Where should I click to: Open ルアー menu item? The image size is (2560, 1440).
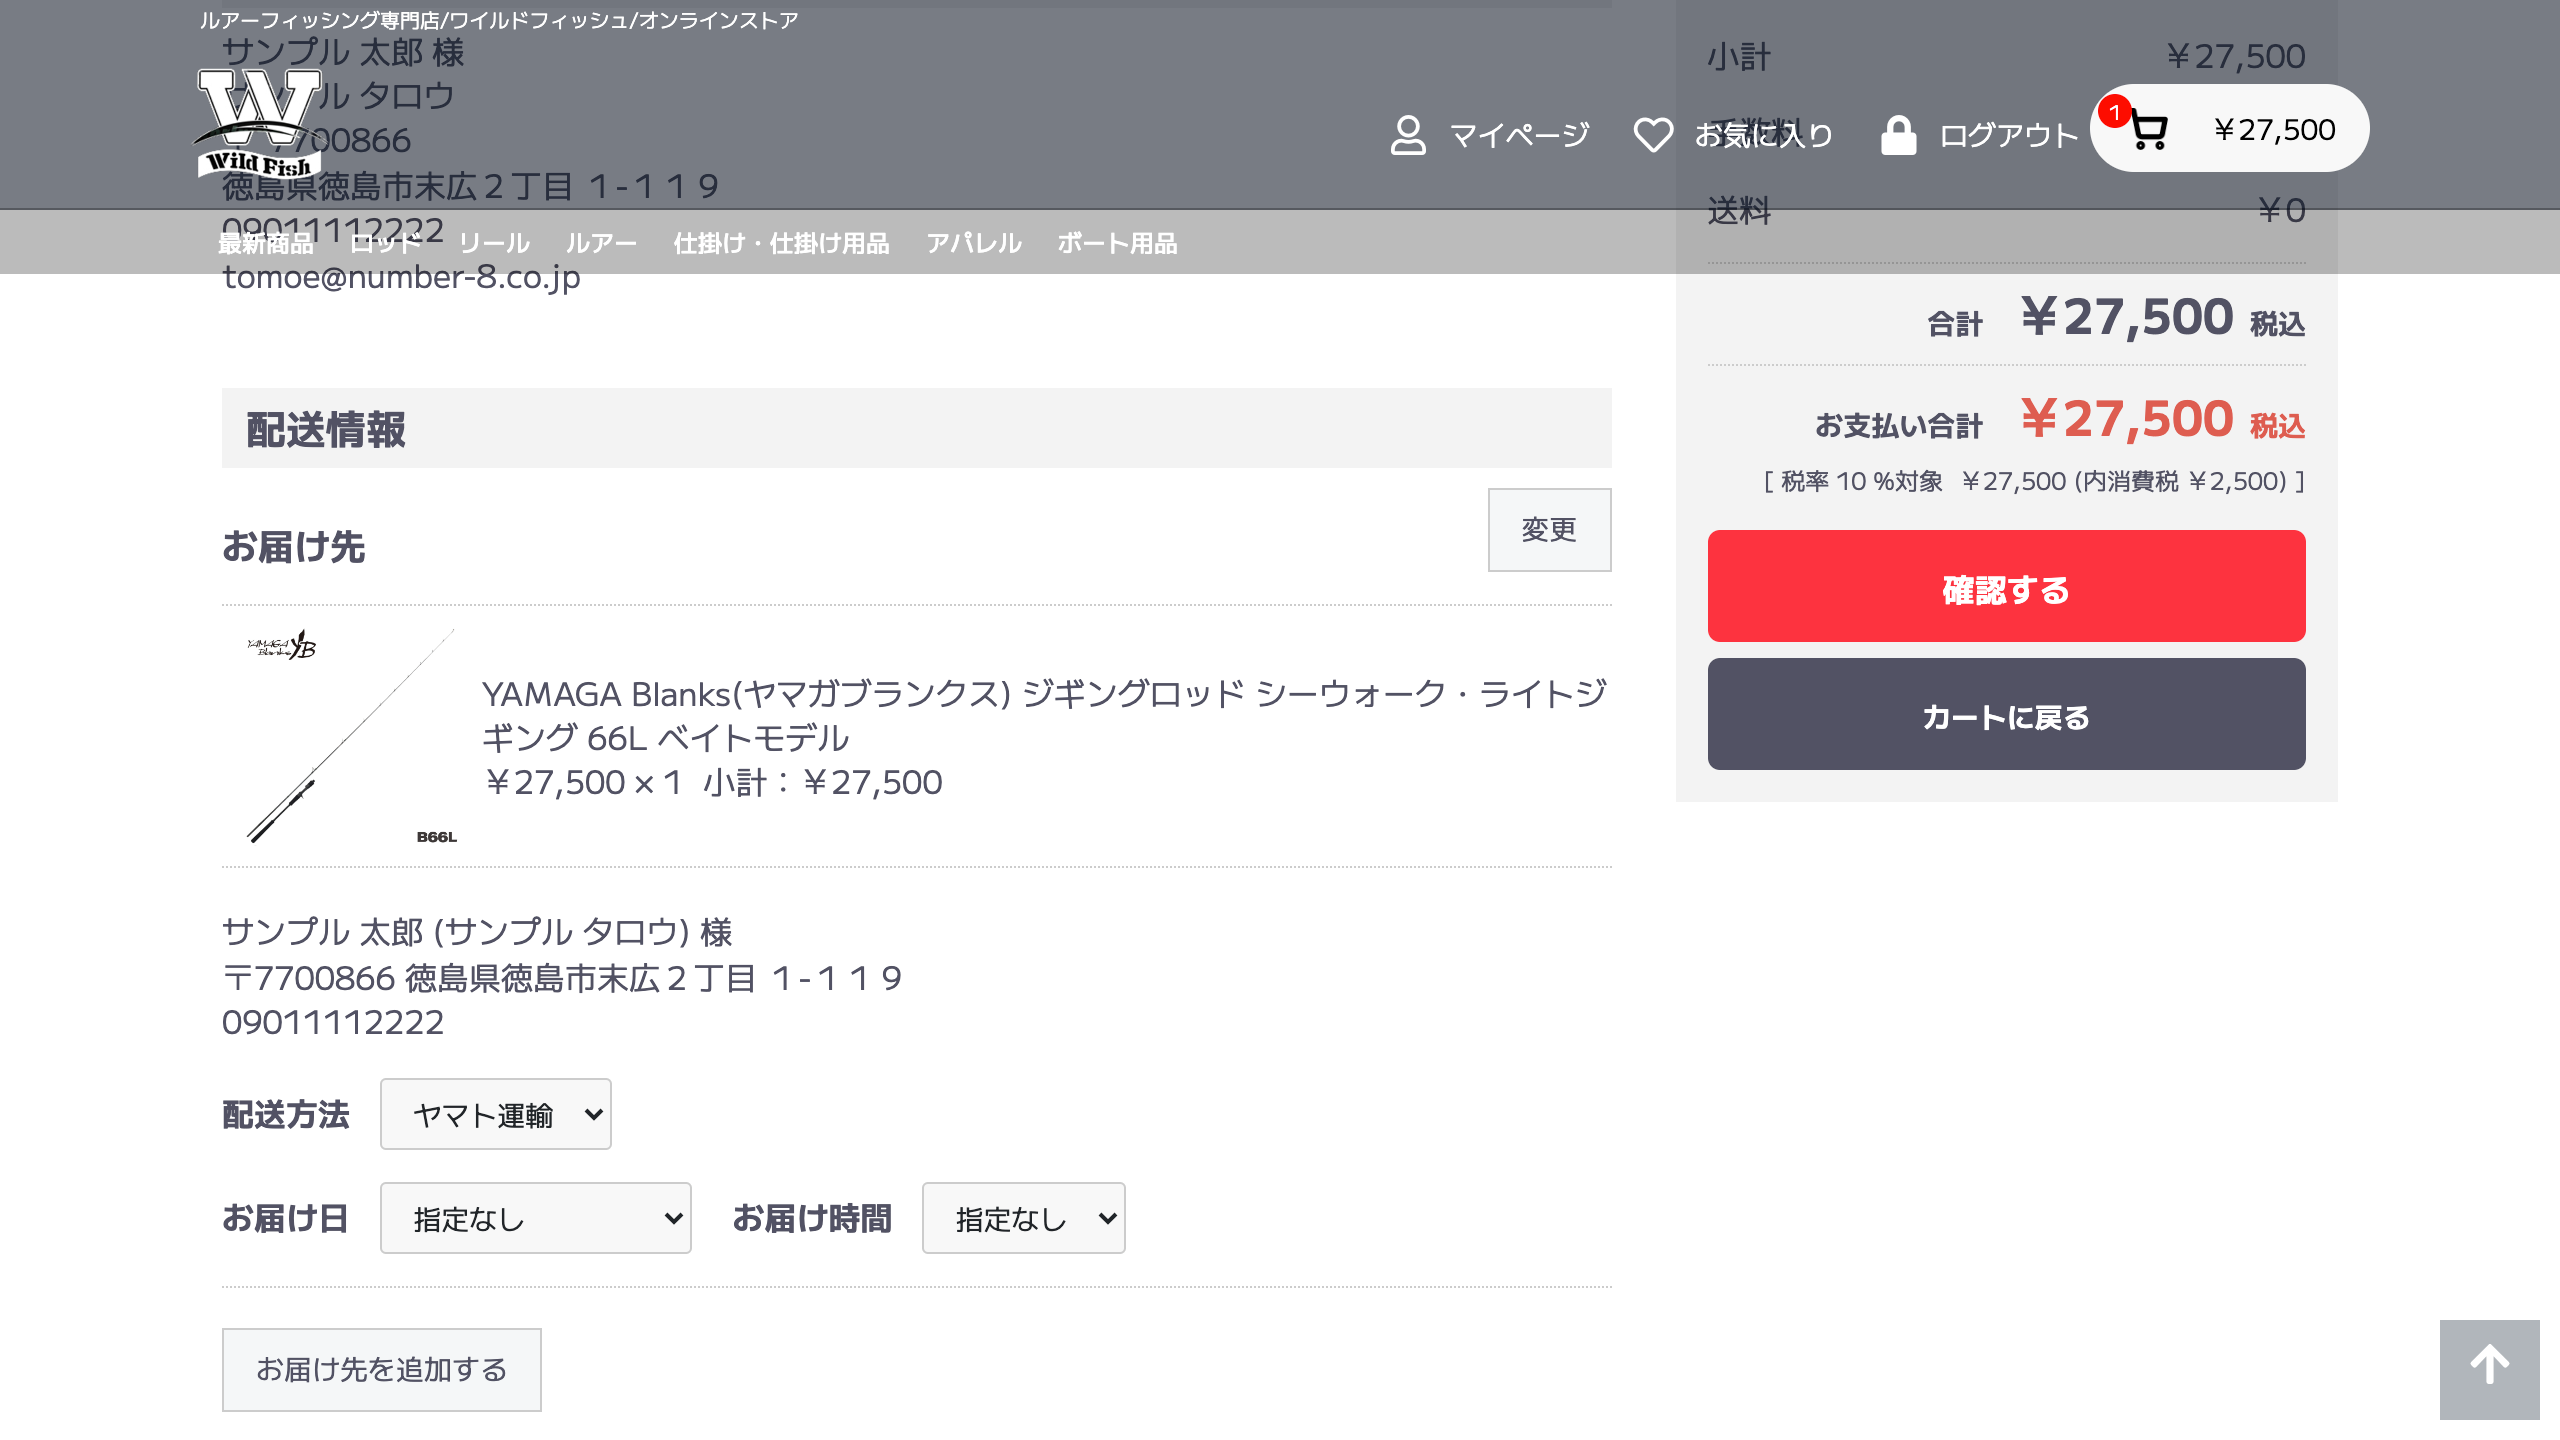coord(601,243)
